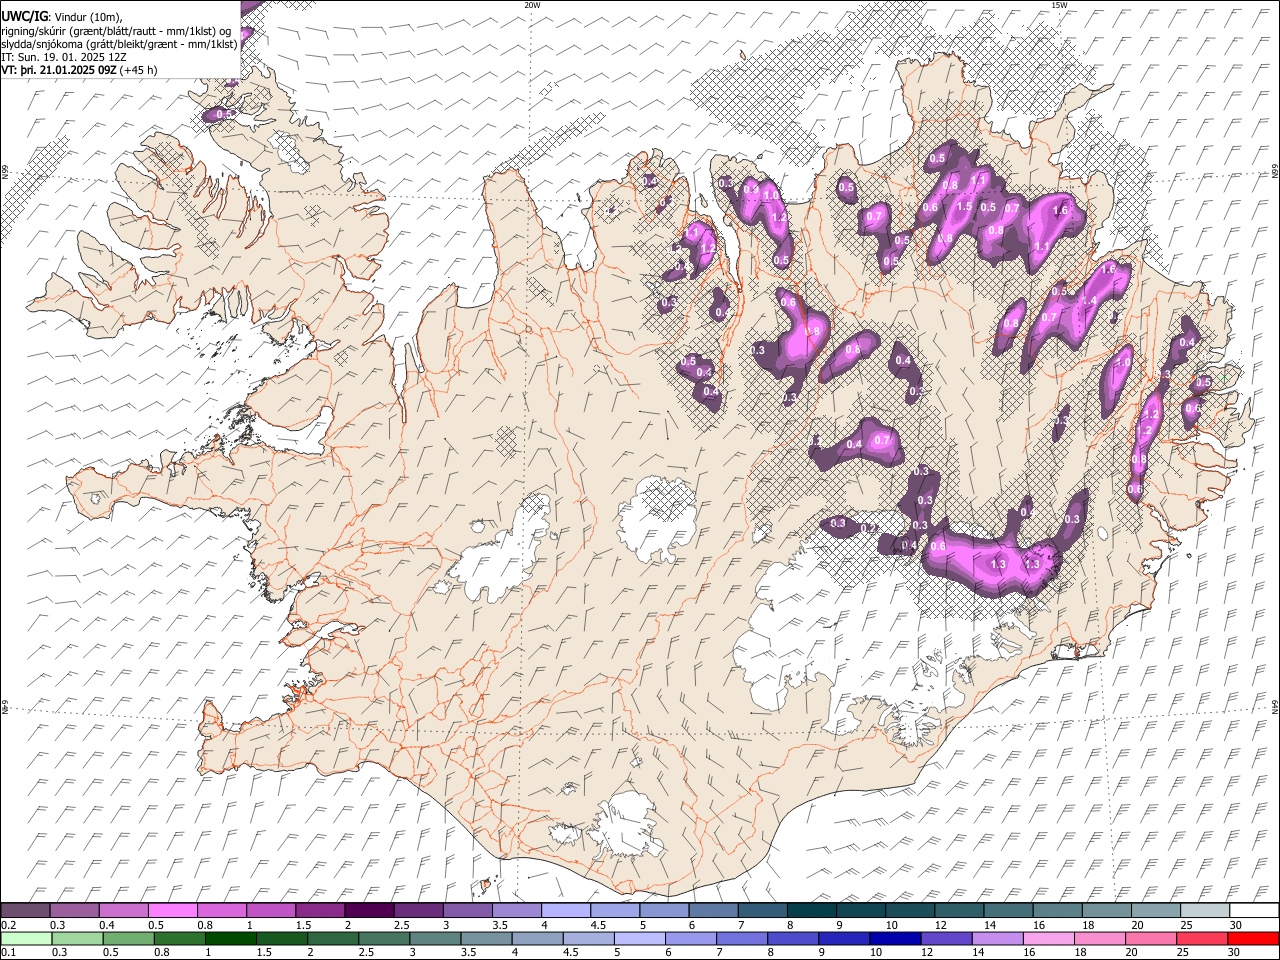Viewport: 1280px width, 960px height.
Task: Pick the pale green swatch between 0.1 and 0.3
Action: tap(25, 939)
